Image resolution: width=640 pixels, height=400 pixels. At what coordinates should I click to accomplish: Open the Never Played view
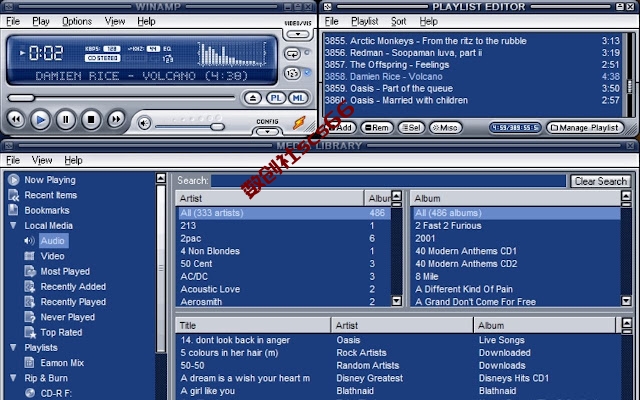click(67, 317)
